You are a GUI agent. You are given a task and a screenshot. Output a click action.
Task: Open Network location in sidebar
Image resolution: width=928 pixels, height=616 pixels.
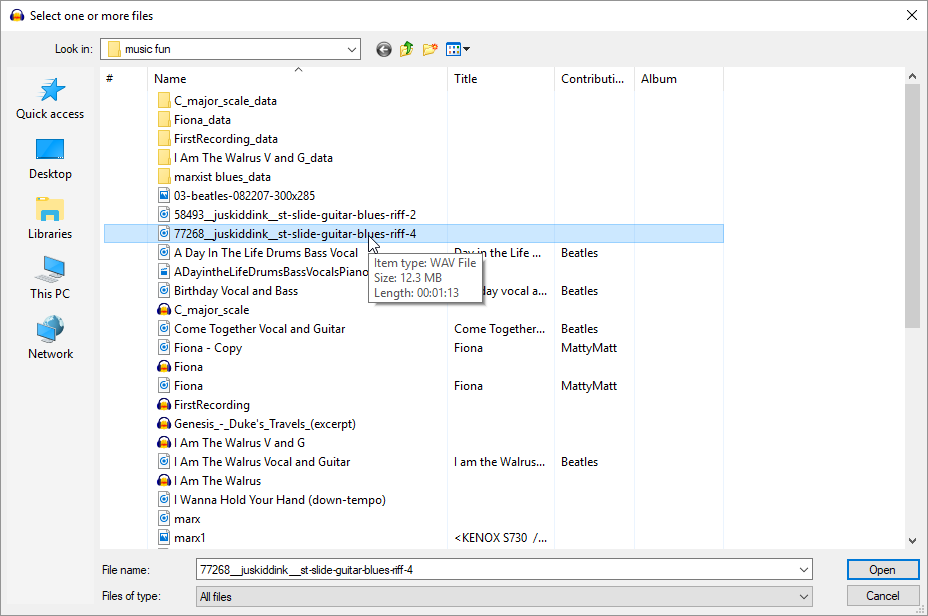point(50,339)
